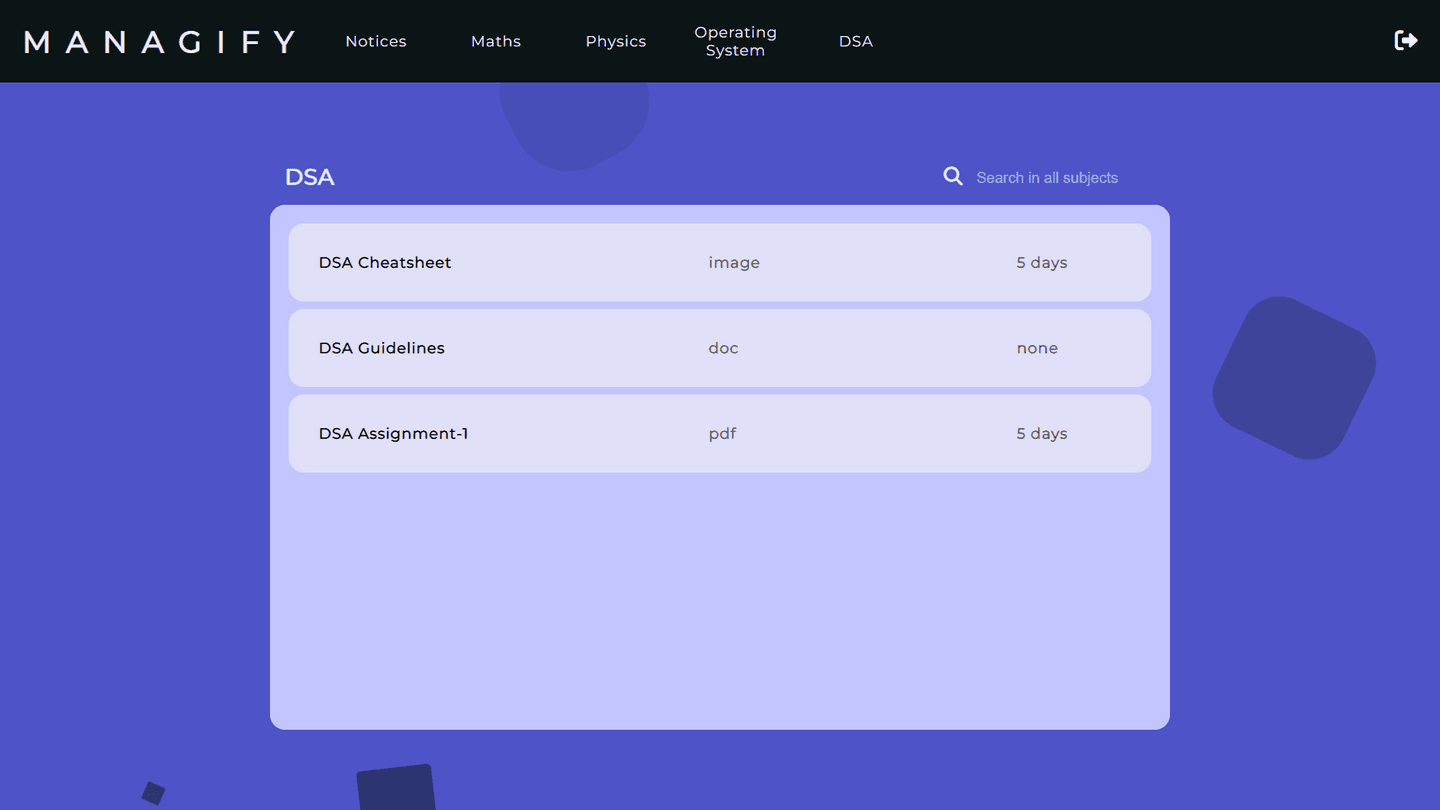Select DSA in the navigation bar

coord(856,41)
